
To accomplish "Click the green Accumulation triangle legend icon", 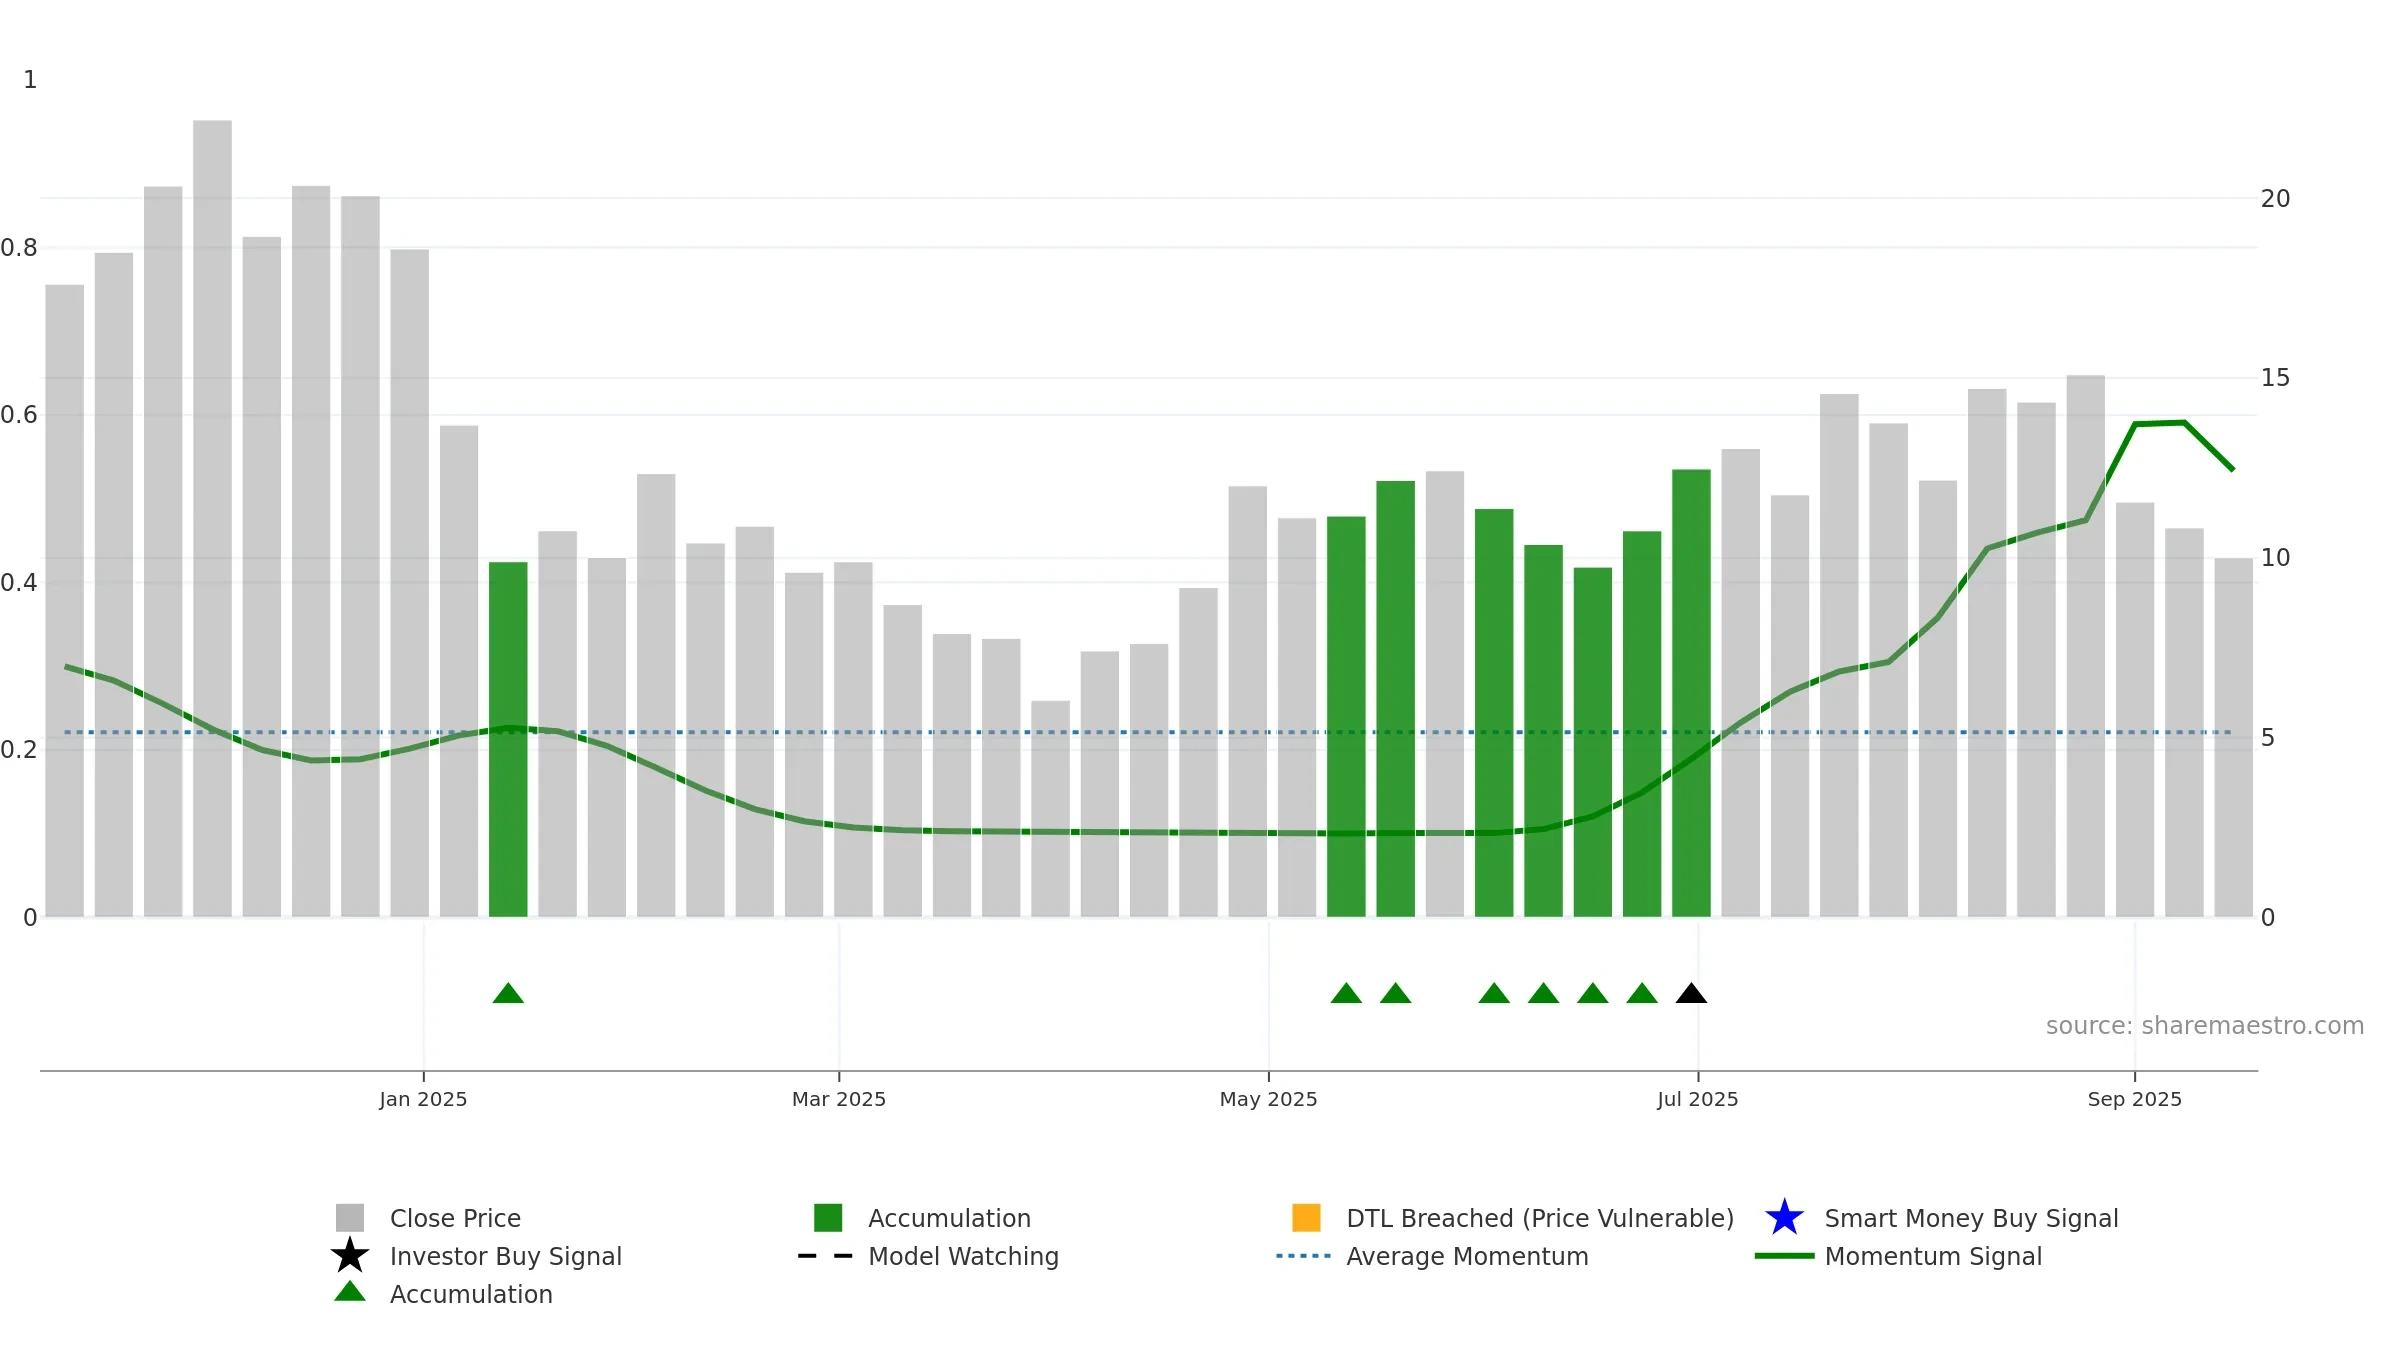I will pyautogui.click(x=350, y=1292).
